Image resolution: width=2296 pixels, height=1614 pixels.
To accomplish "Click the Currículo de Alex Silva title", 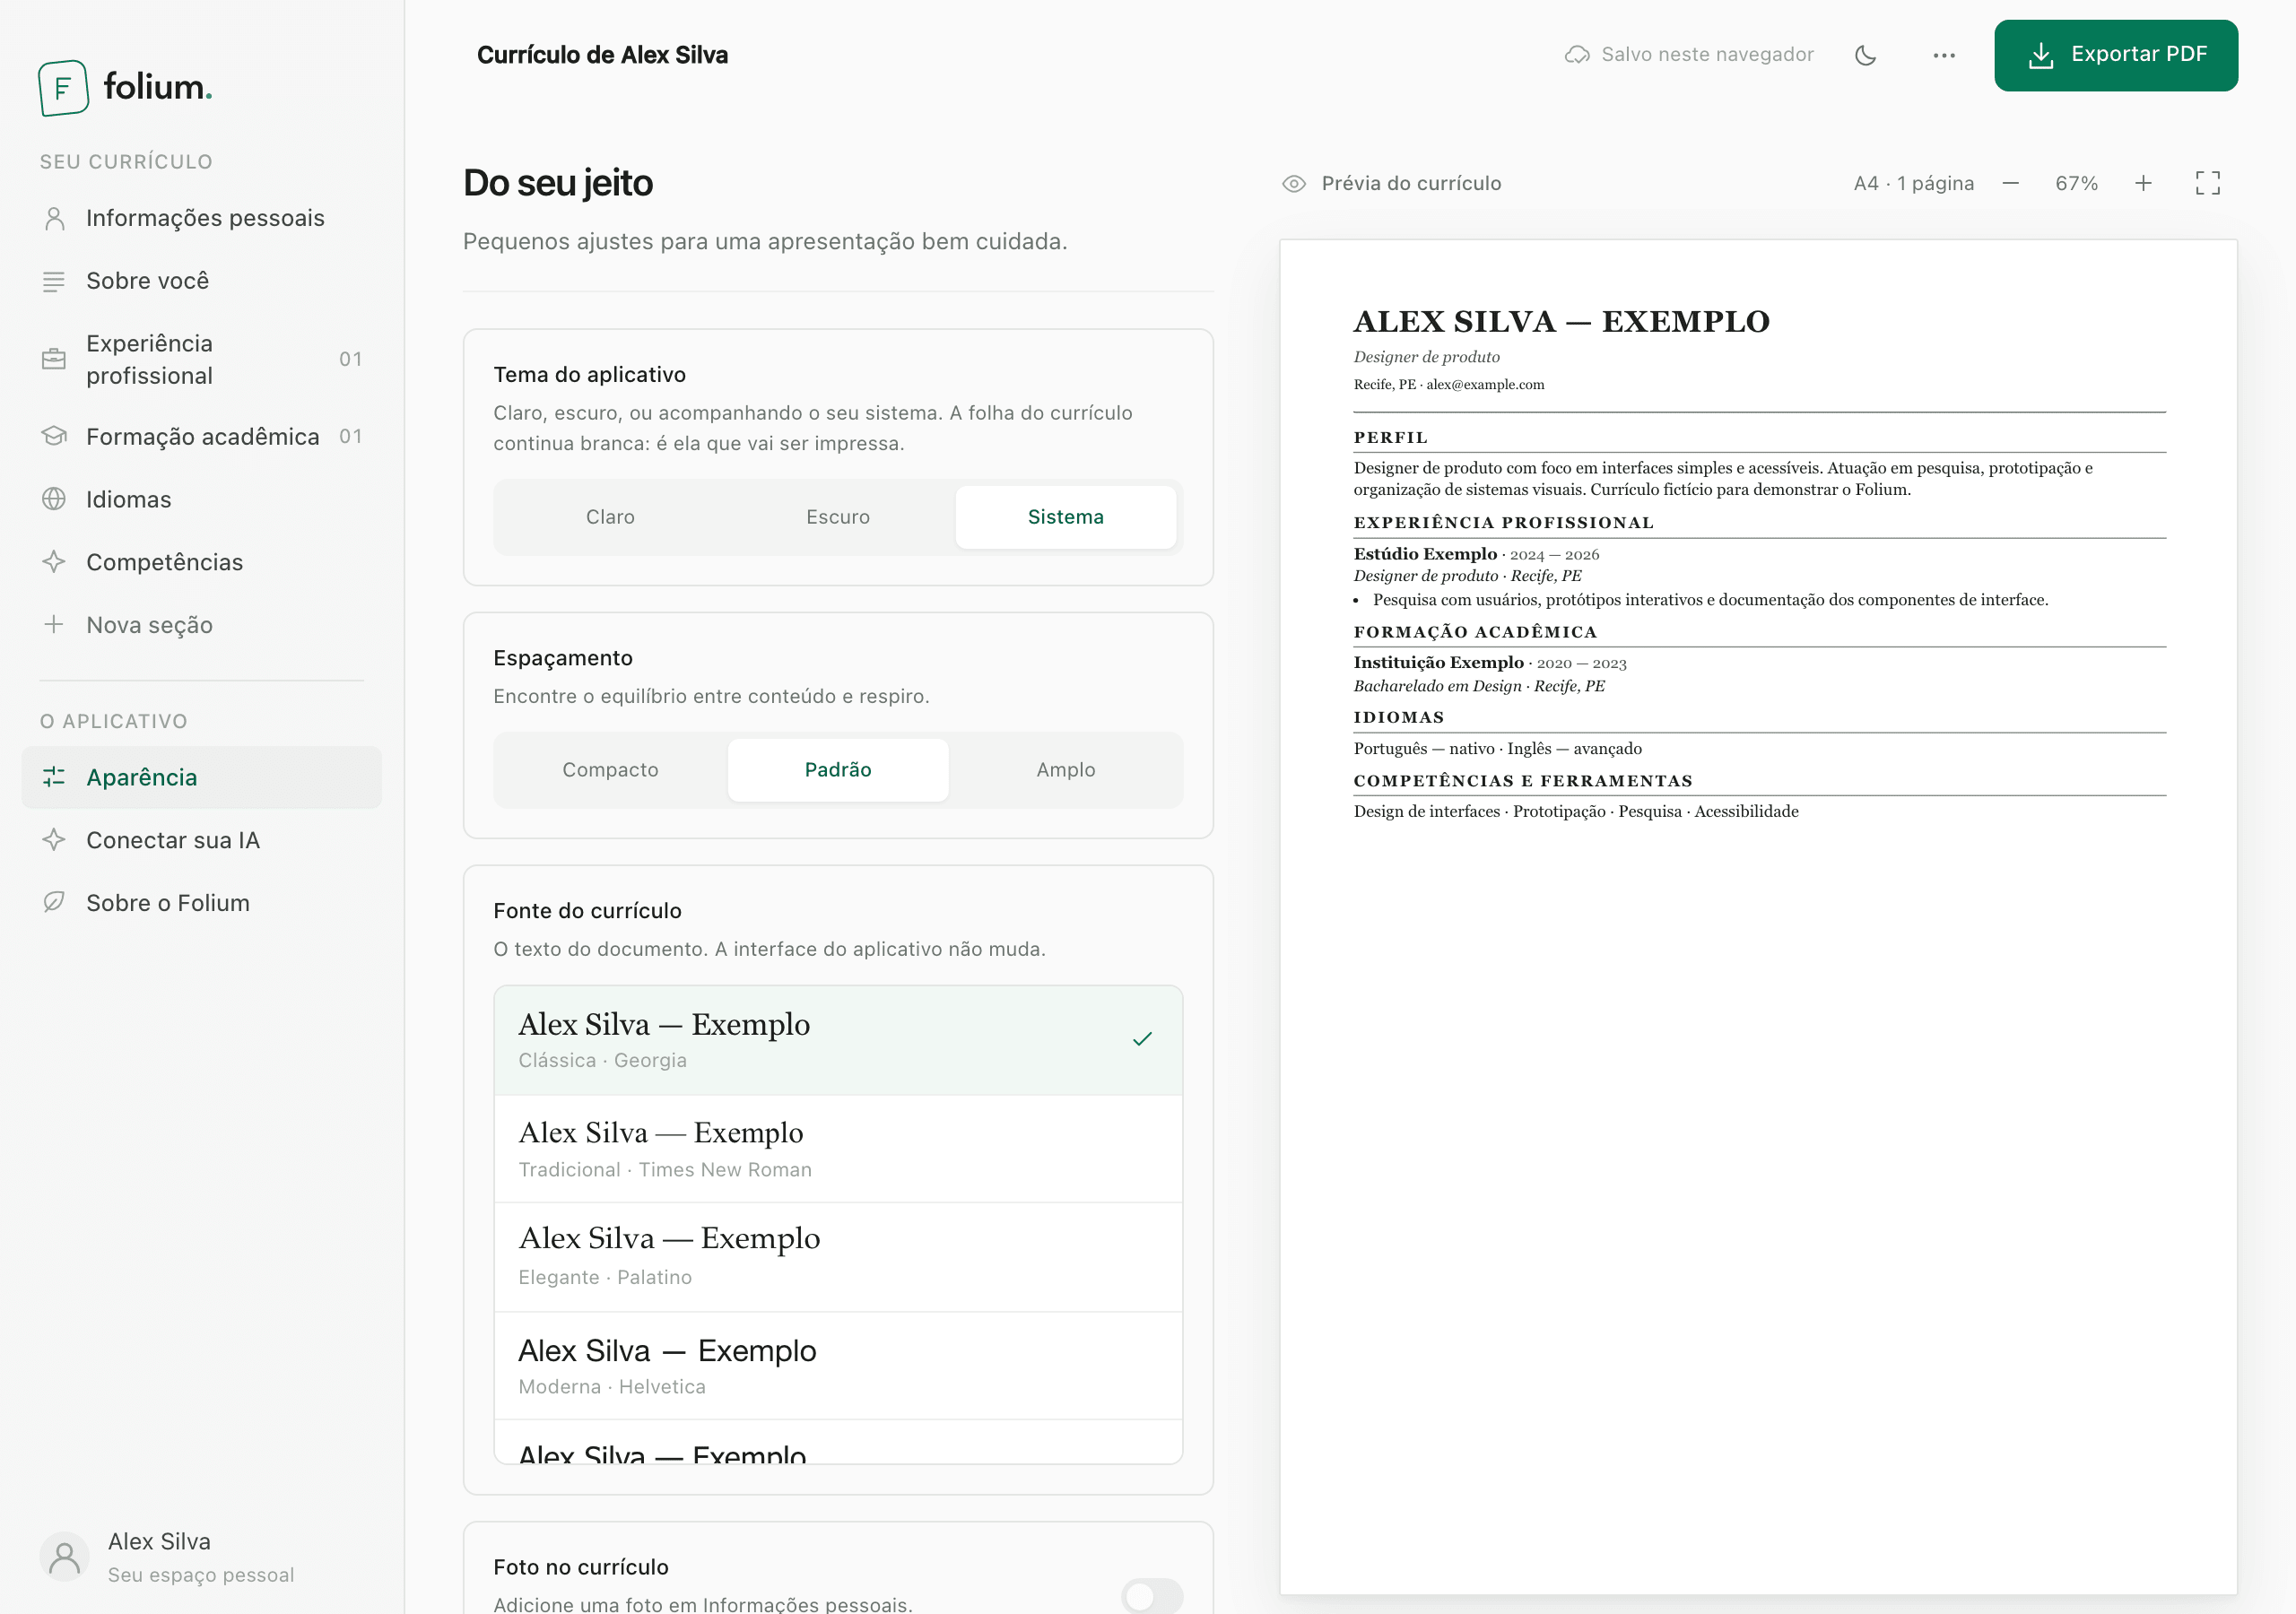I will (602, 55).
